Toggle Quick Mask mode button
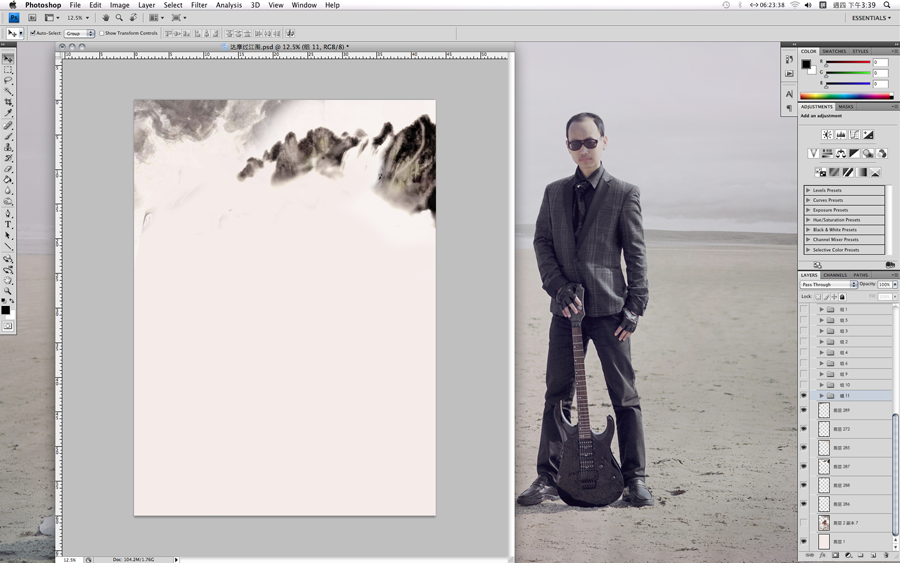 coord(7,326)
